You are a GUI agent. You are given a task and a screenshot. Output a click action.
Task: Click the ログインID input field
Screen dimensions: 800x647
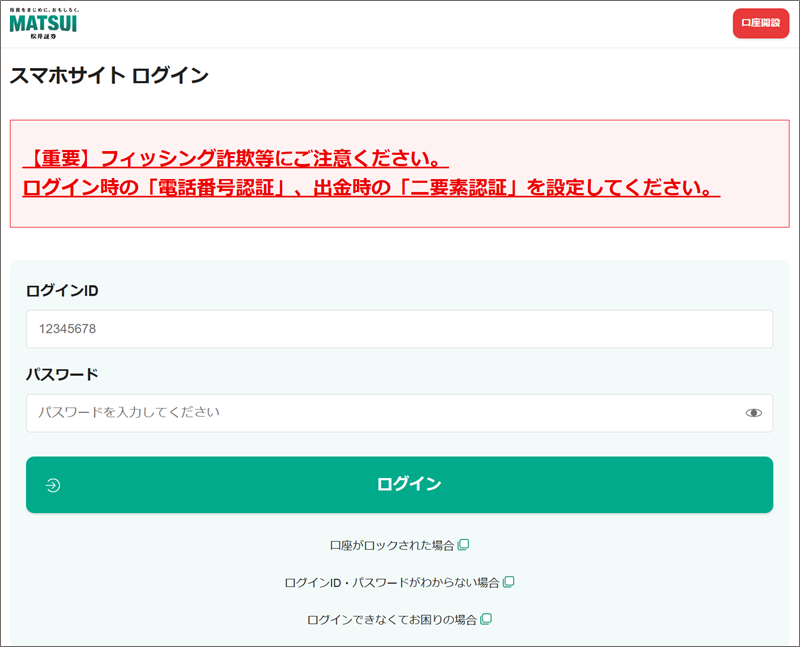coord(399,329)
